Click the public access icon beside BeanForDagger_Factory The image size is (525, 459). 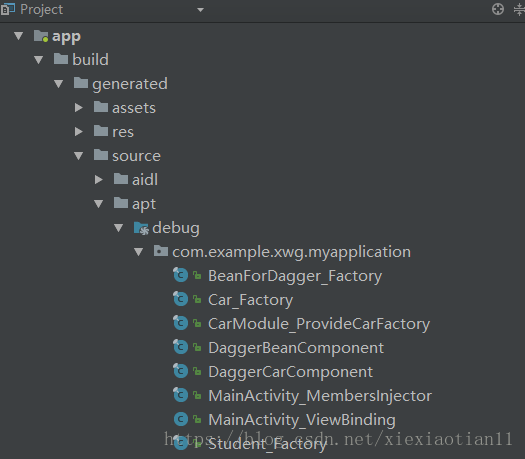(197, 276)
